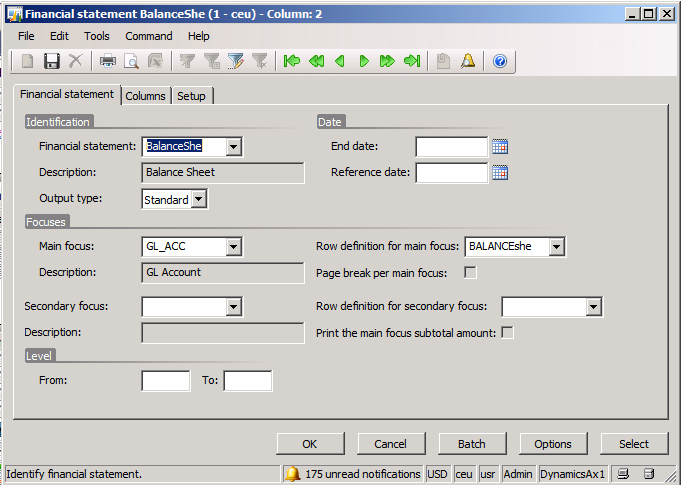
Task: Open the Advanced filter pencil icon
Action: (x=236, y=61)
